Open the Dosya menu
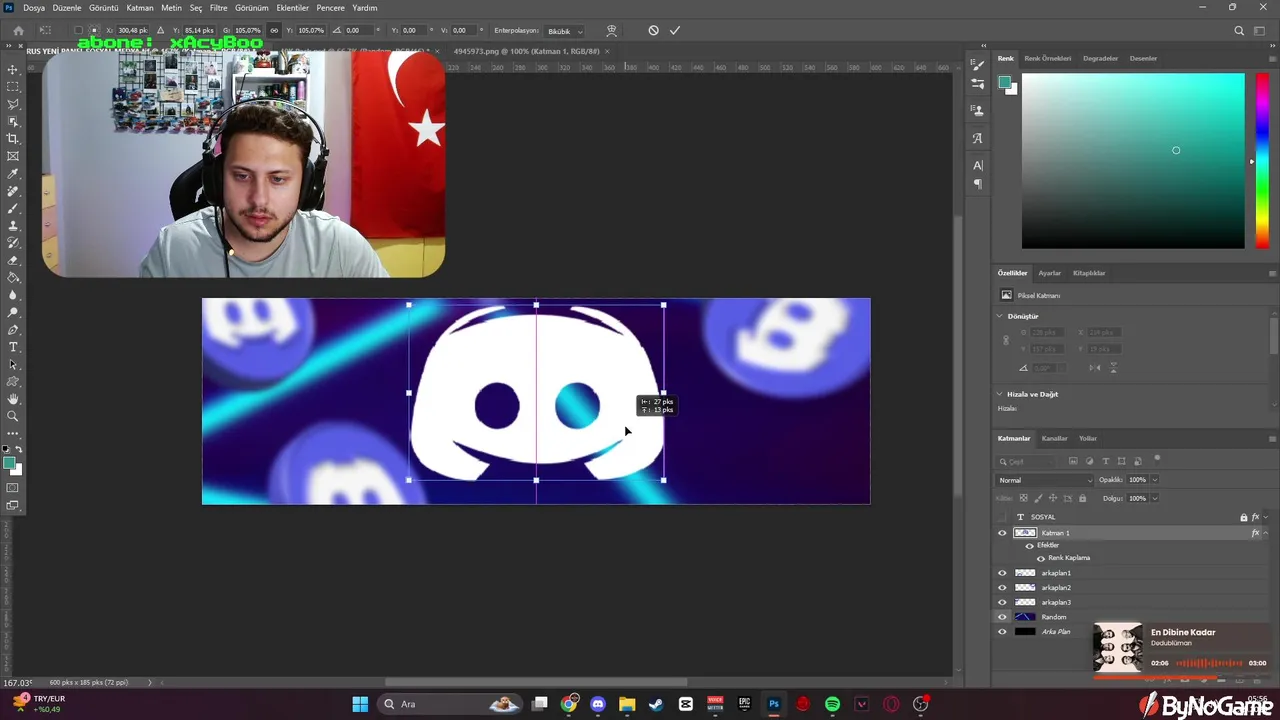 (x=34, y=8)
